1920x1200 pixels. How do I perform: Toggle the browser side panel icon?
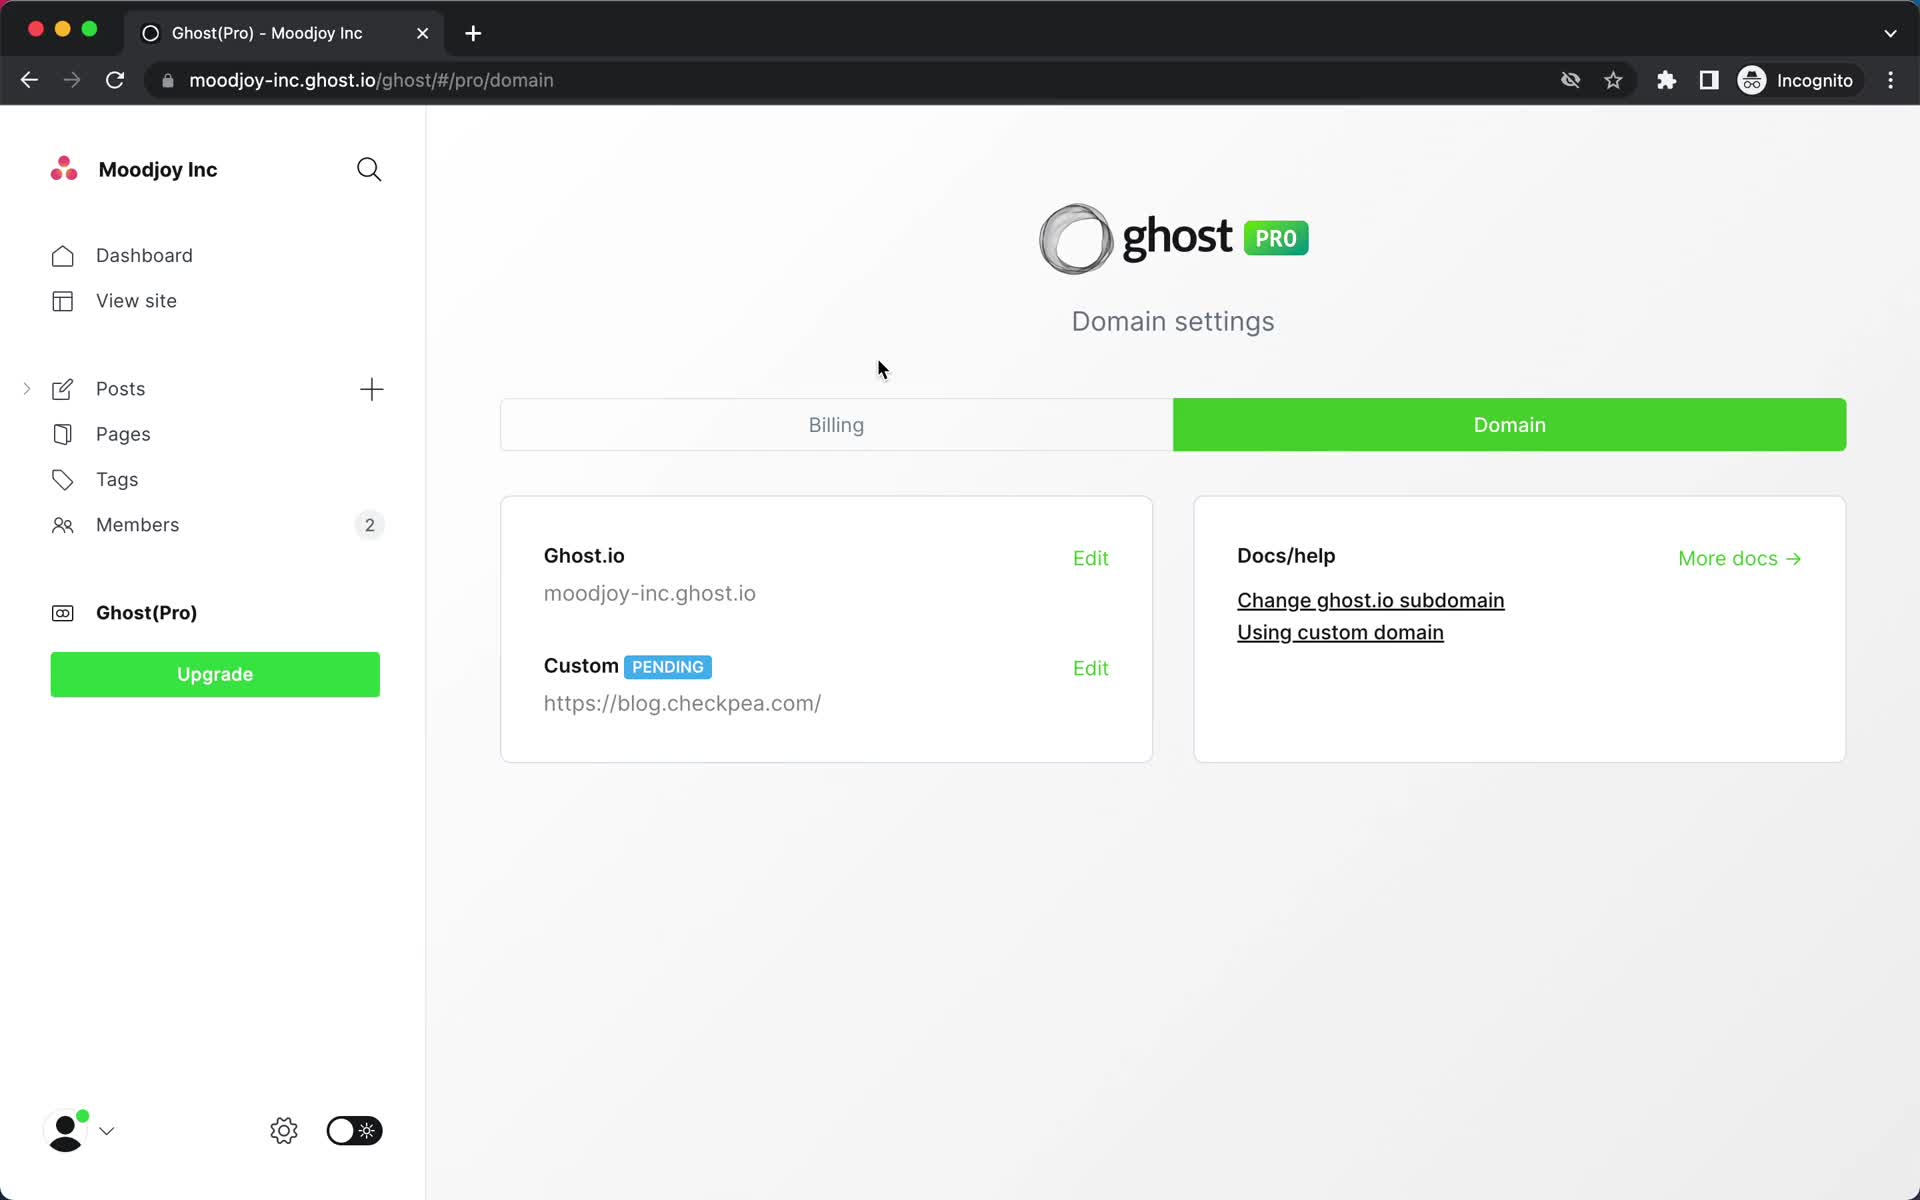(x=1709, y=80)
